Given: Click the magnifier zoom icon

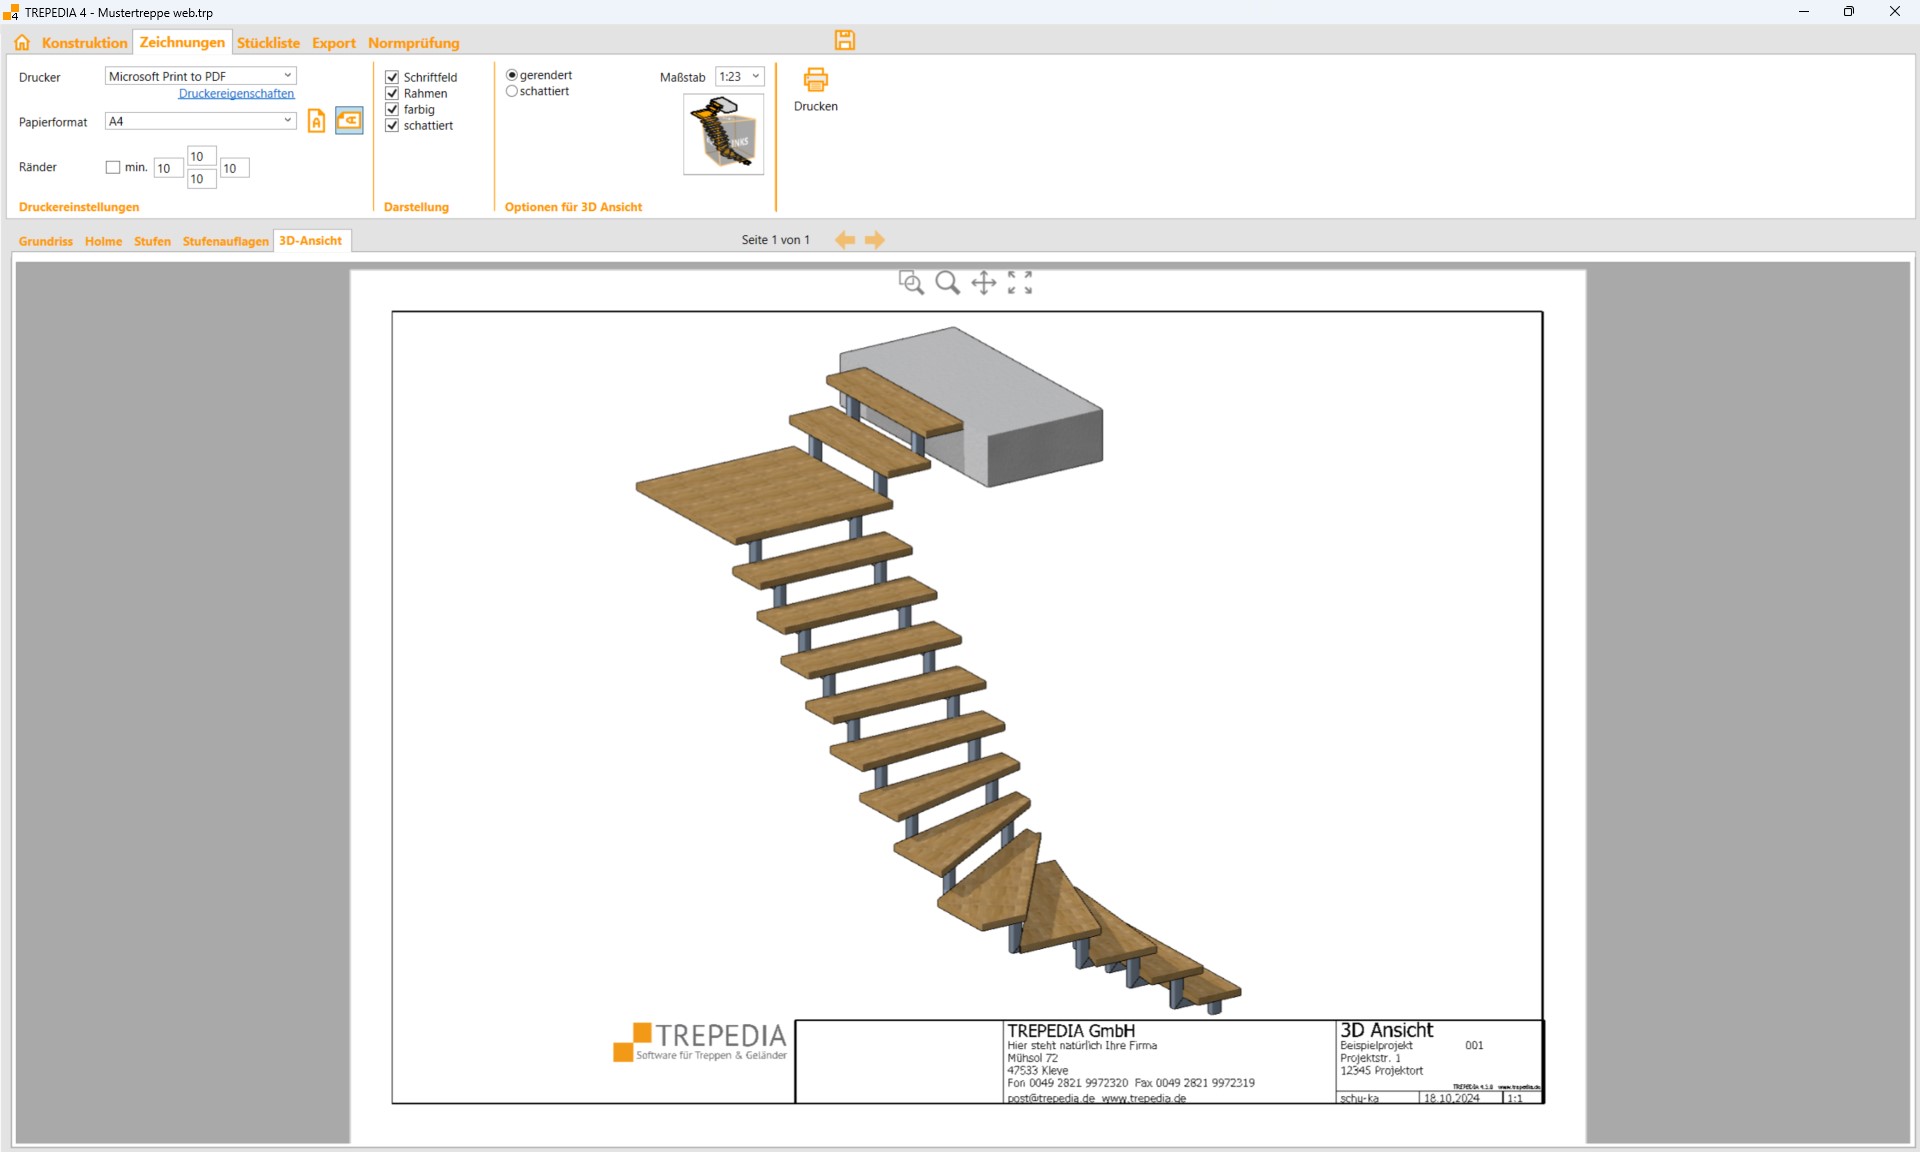Looking at the screenshot, I should click(x=947, y=283).
